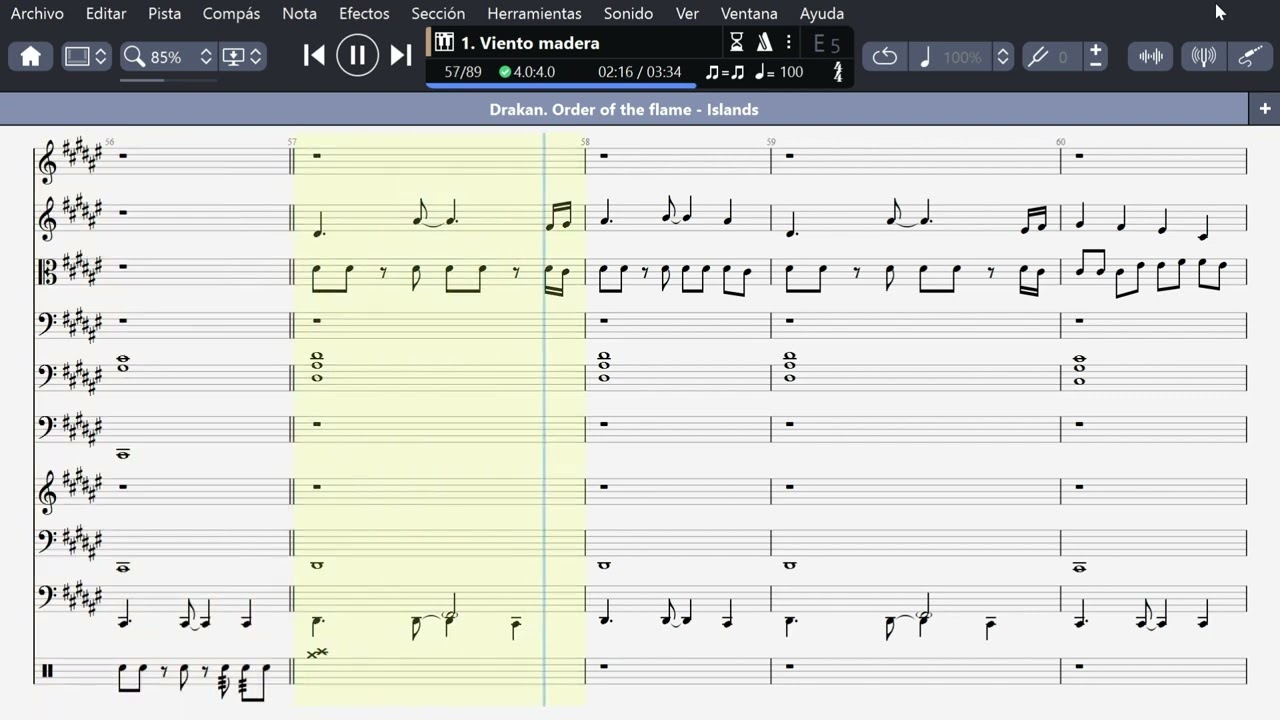Click the 4/4 time signature indicator

point(838,72)
